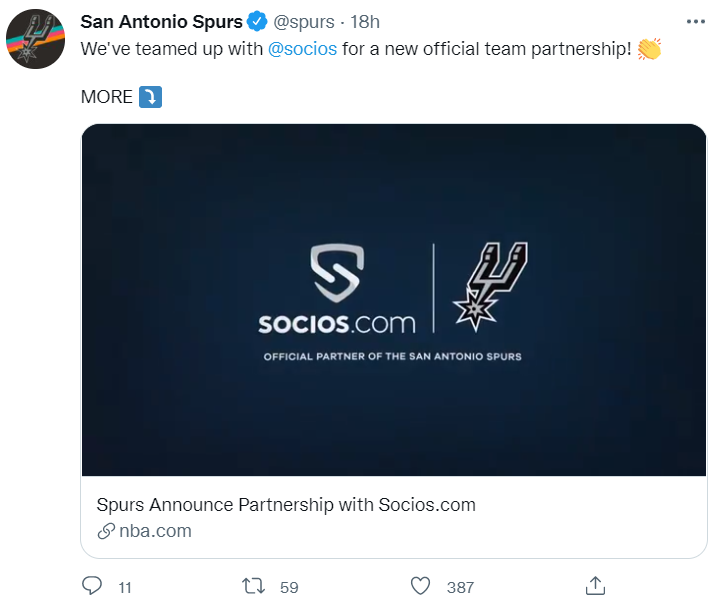
Task: Open the @socios mention link
Action: [x=302, y=49]
